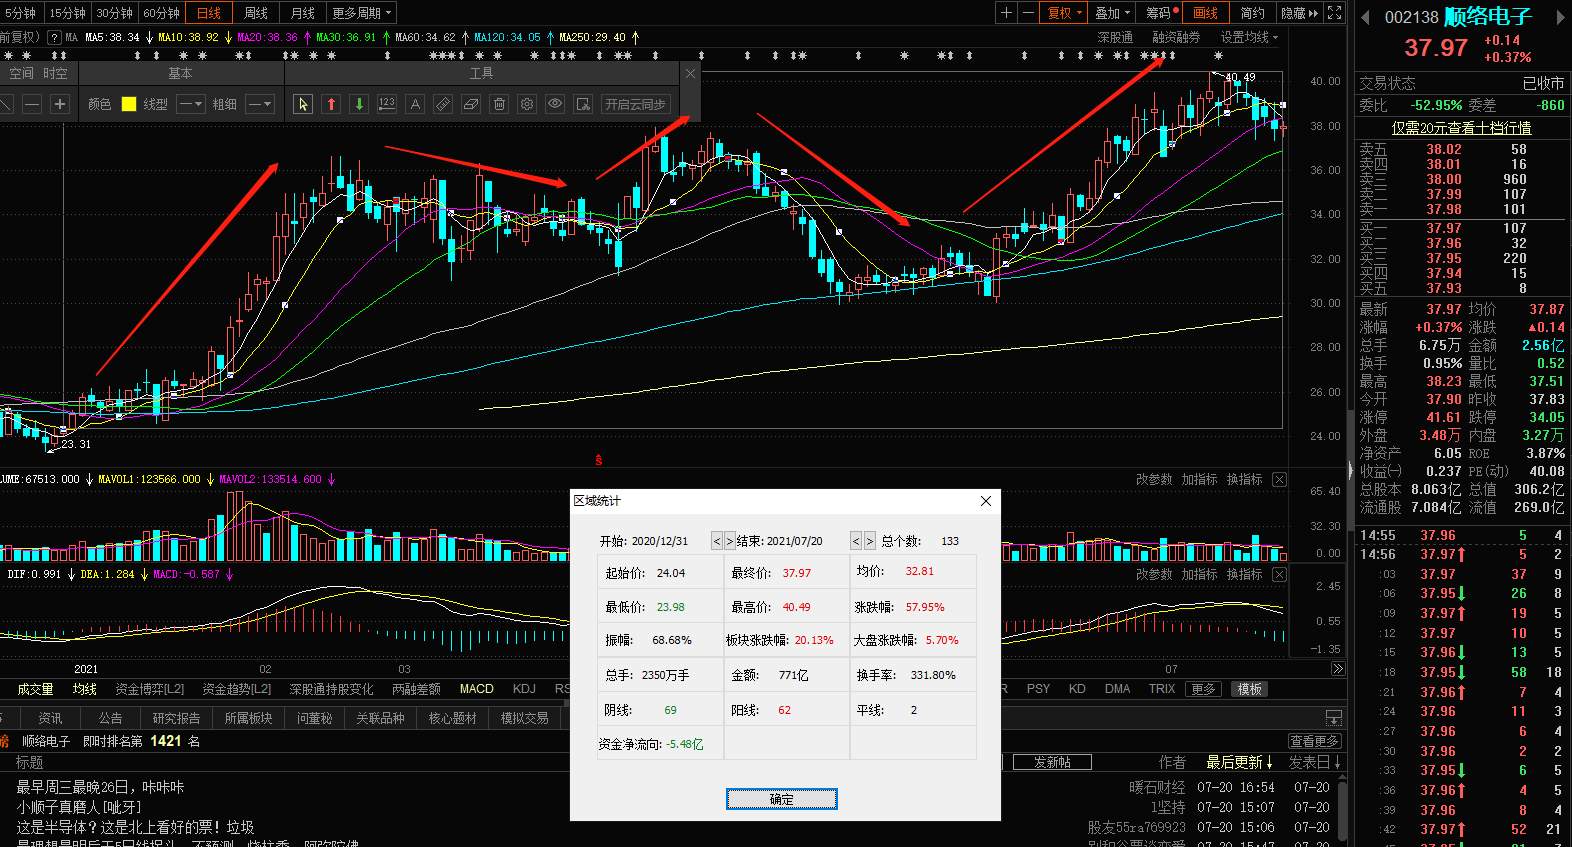Close the drawing tools toolbar
This screenshot has width=1572, height=847.
[x=690, y=73]
